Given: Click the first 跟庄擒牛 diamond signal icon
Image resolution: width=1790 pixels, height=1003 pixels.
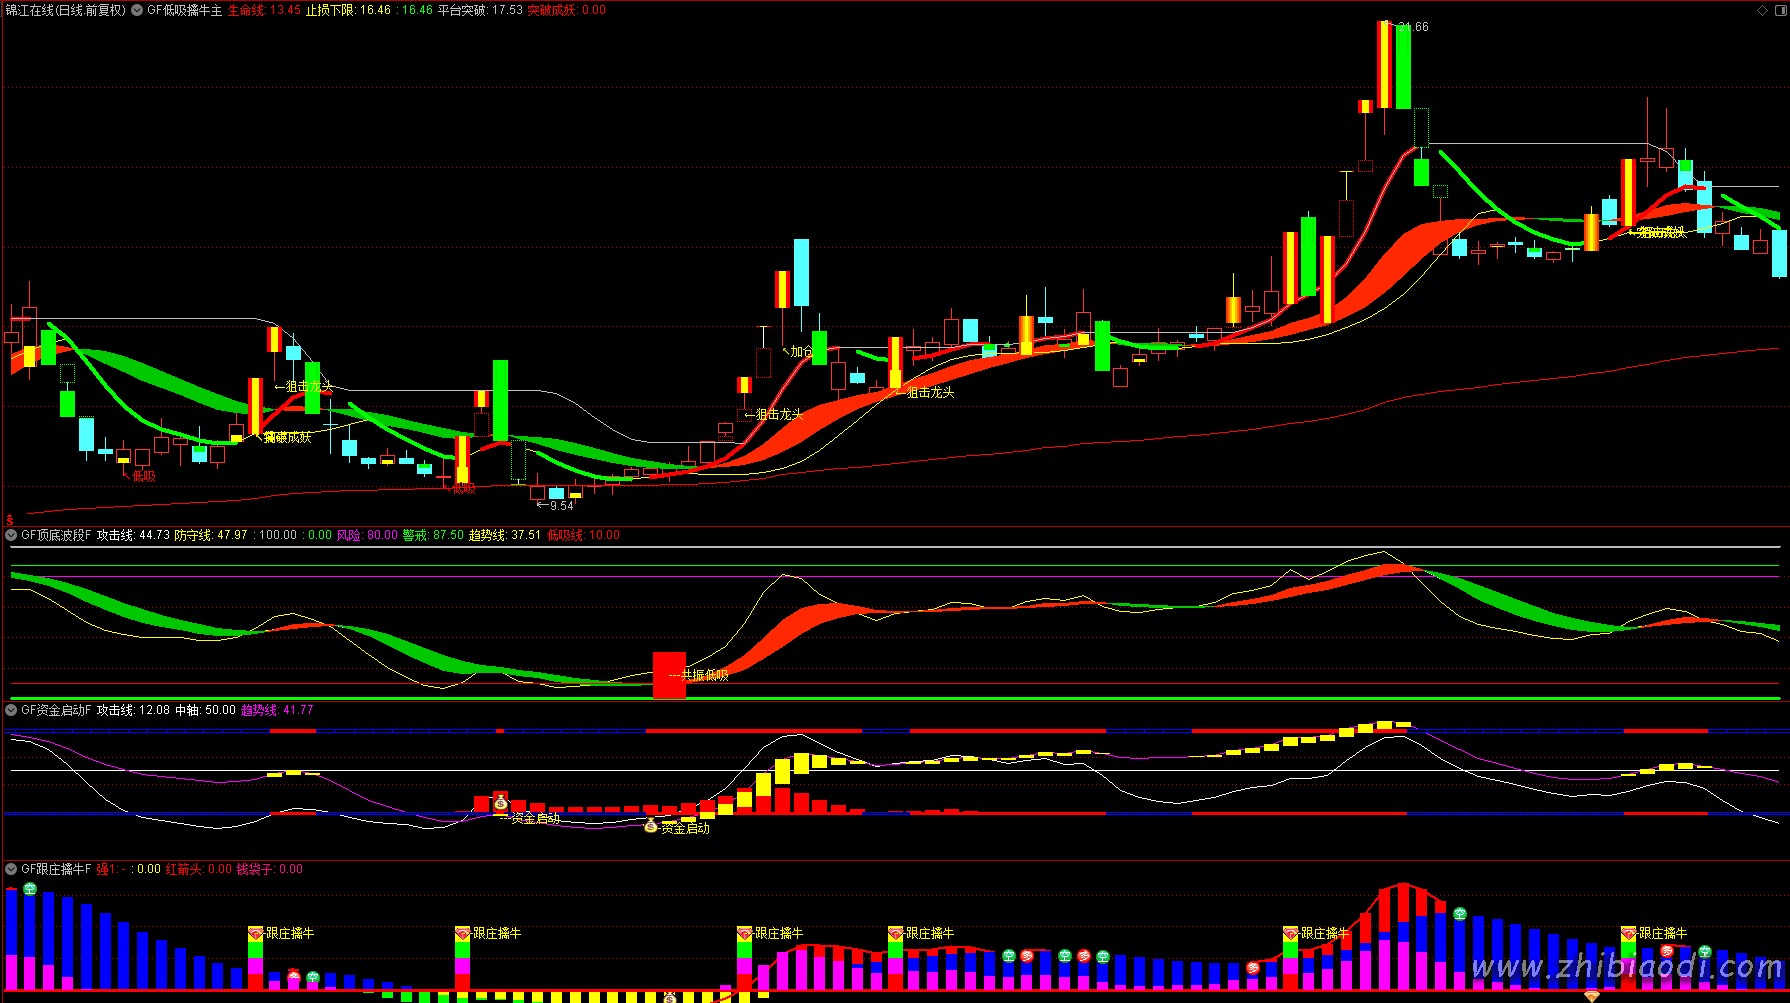Looking at the screenshot, I should coord(256,933).
